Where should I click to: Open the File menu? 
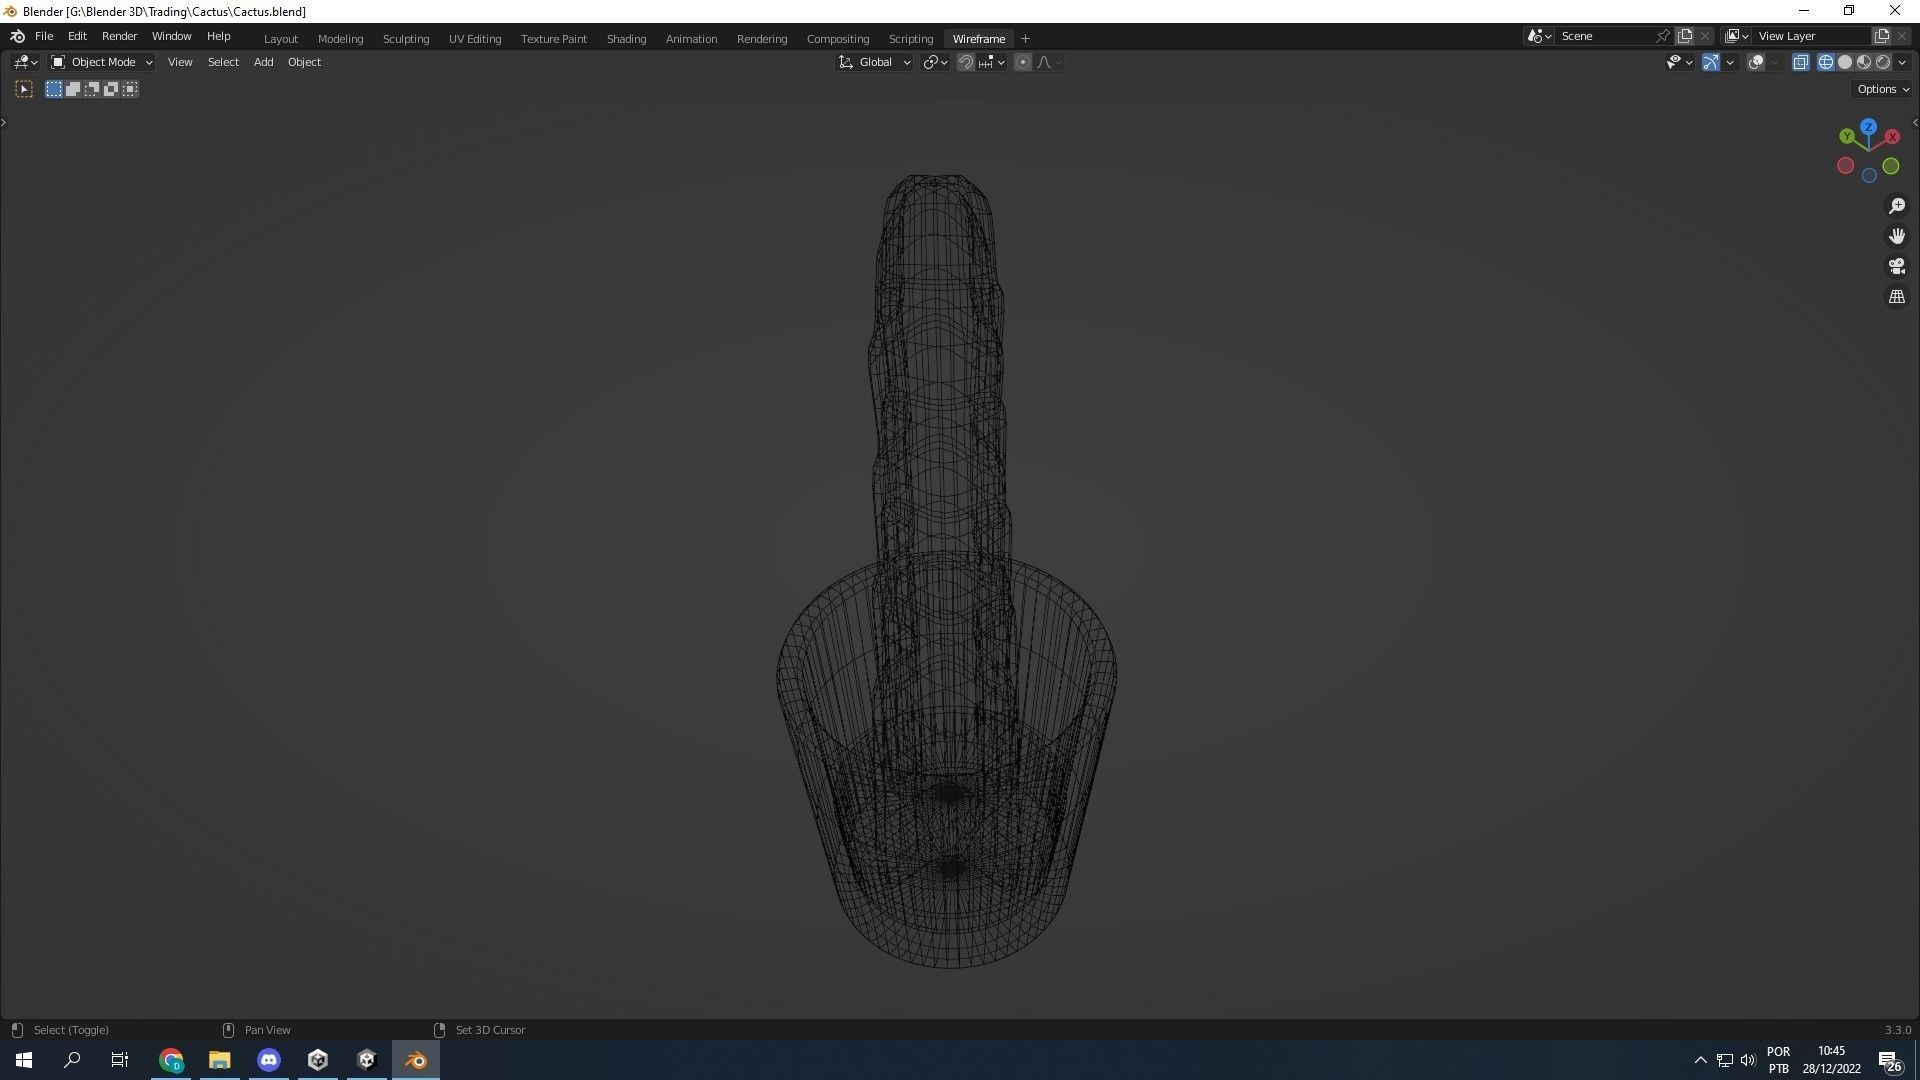point(44,36)
